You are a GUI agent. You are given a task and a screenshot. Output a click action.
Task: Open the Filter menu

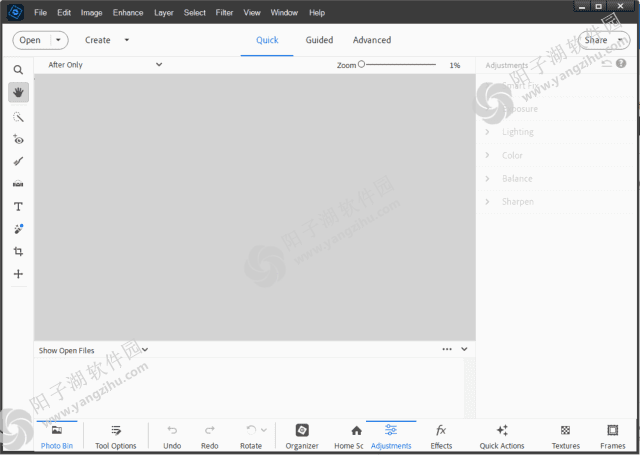click(x=224, y=13)
